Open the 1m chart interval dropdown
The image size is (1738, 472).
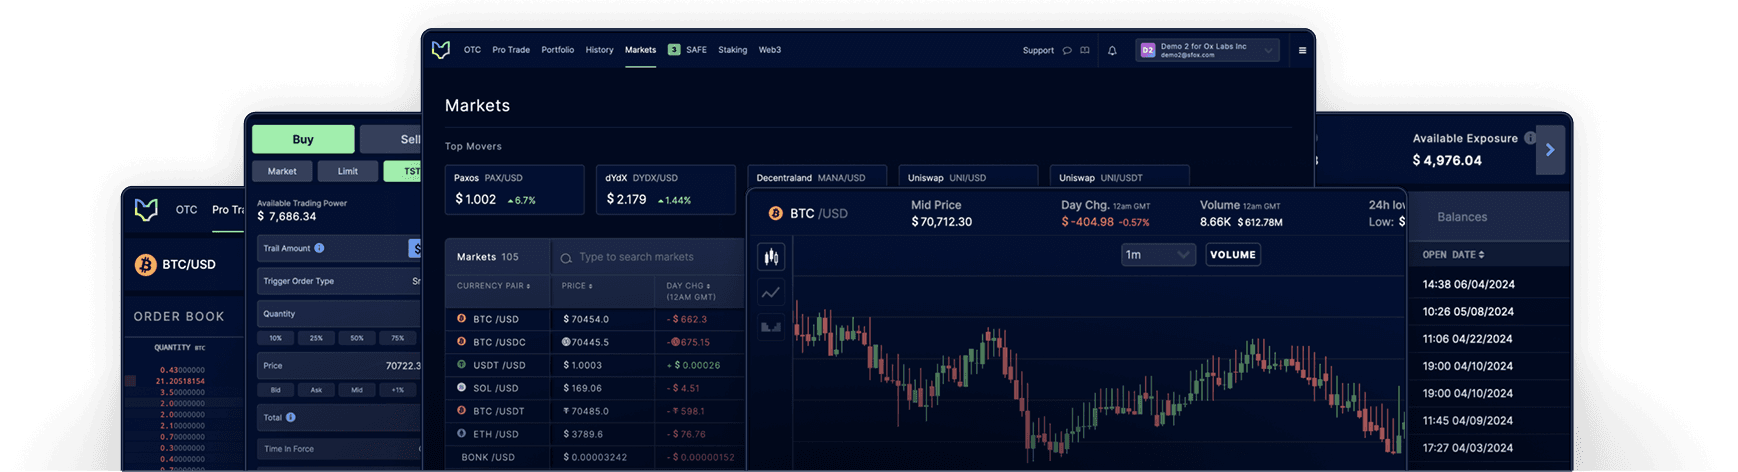point(1158,255)
